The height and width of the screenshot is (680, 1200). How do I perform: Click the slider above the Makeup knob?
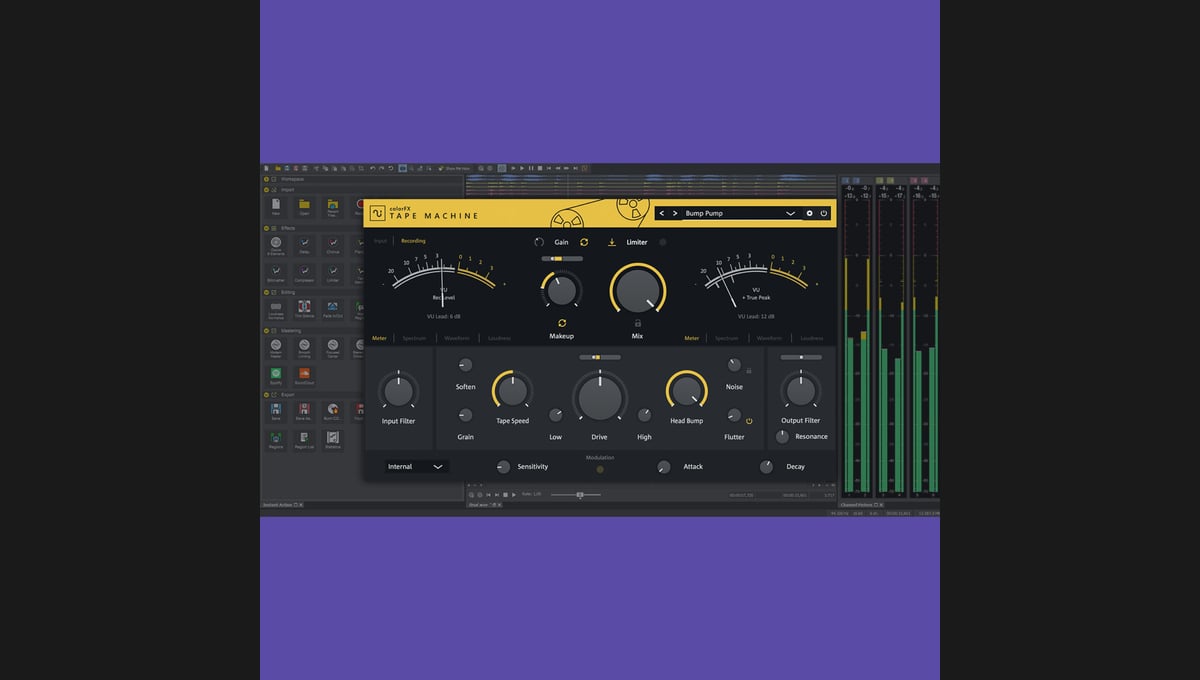[x=562, y=258]
